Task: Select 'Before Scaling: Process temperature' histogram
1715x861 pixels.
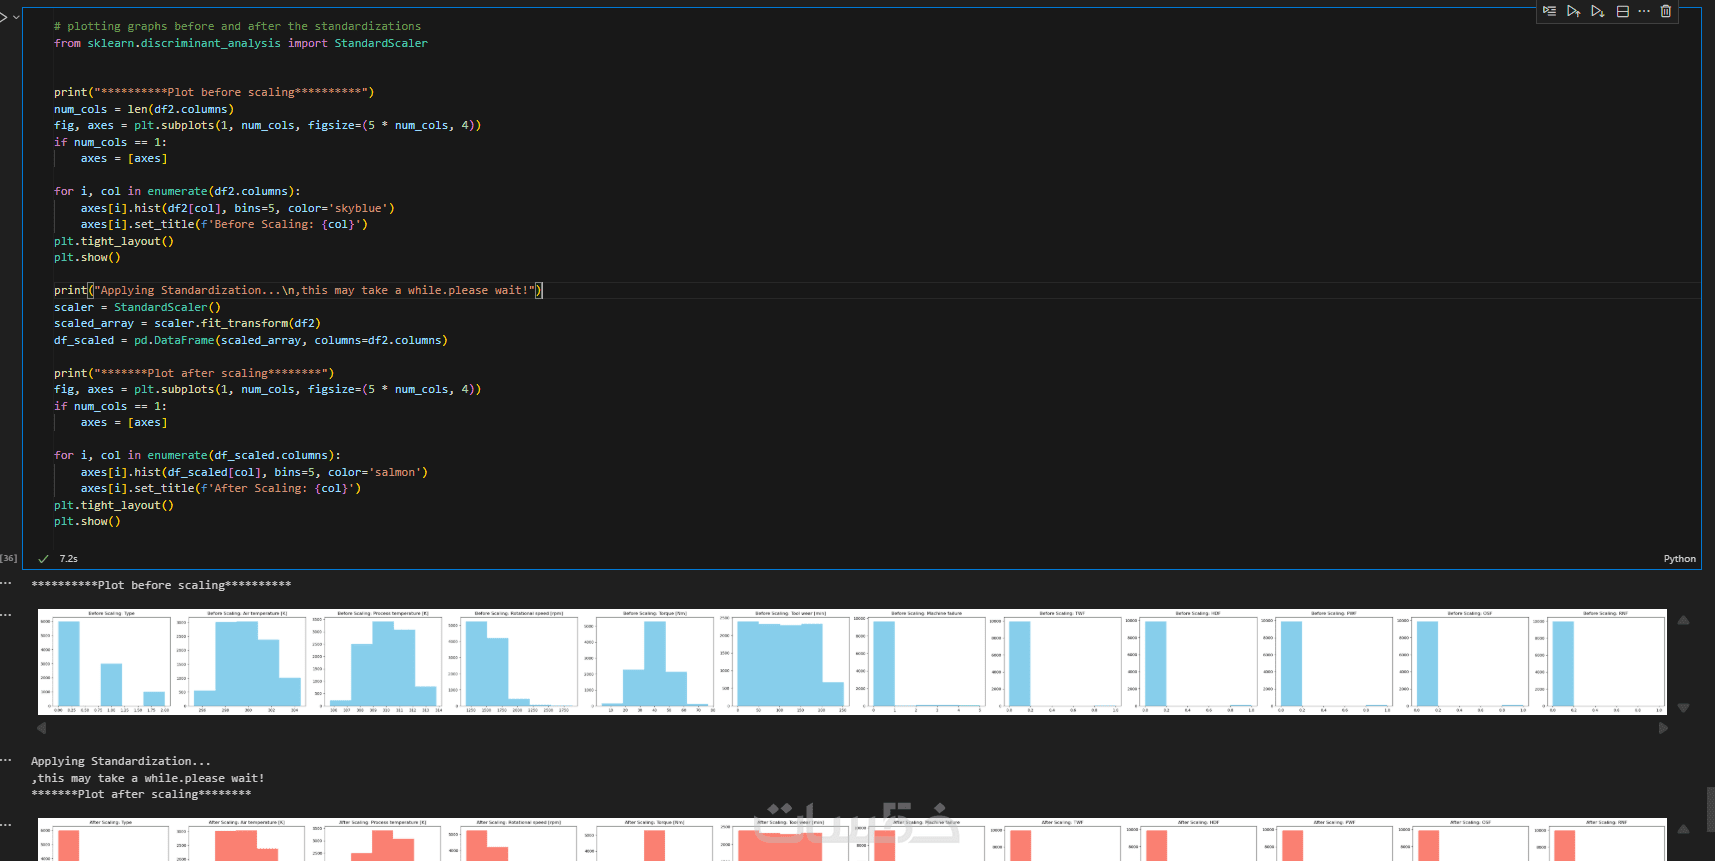Action: pyautogui.click(x=377, y=661)
